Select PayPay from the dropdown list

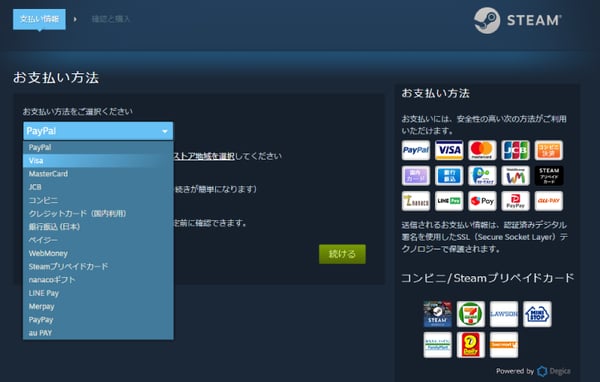[98, 320]
